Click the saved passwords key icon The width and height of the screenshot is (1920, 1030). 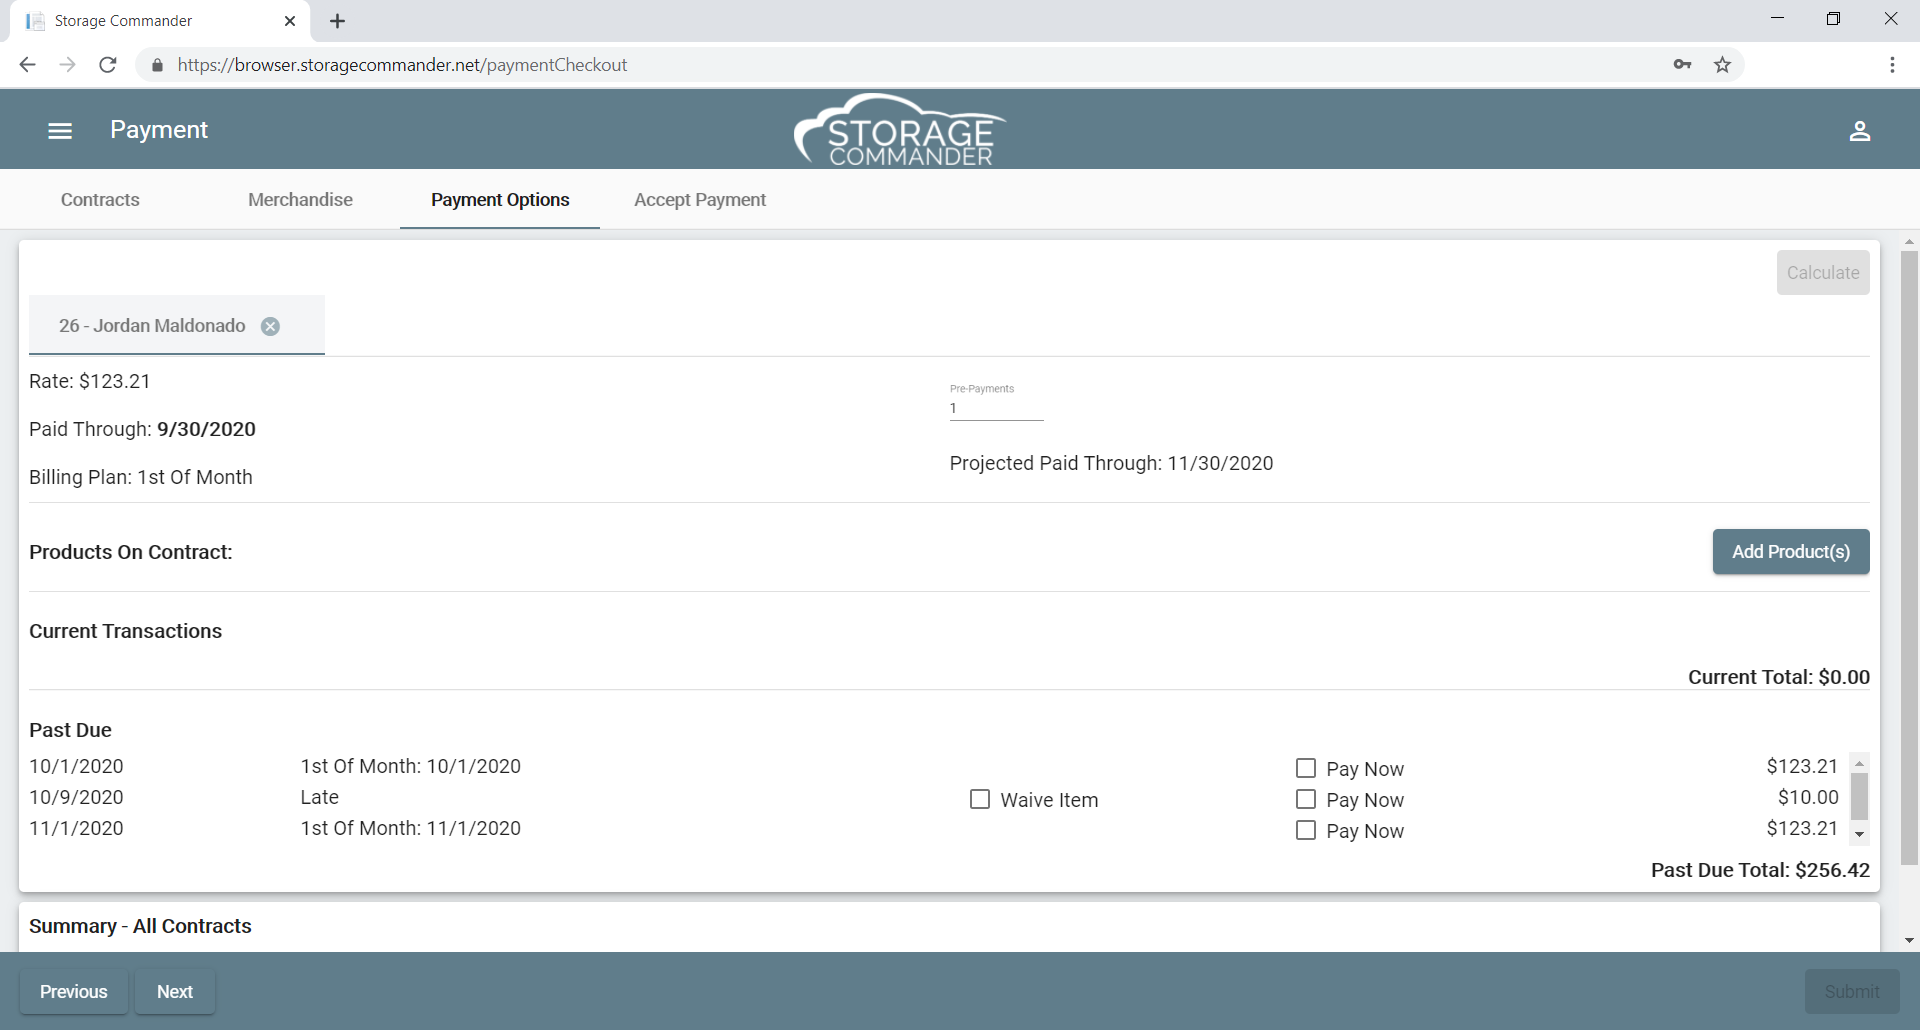pyautogui.click(x=1683, y=64)
